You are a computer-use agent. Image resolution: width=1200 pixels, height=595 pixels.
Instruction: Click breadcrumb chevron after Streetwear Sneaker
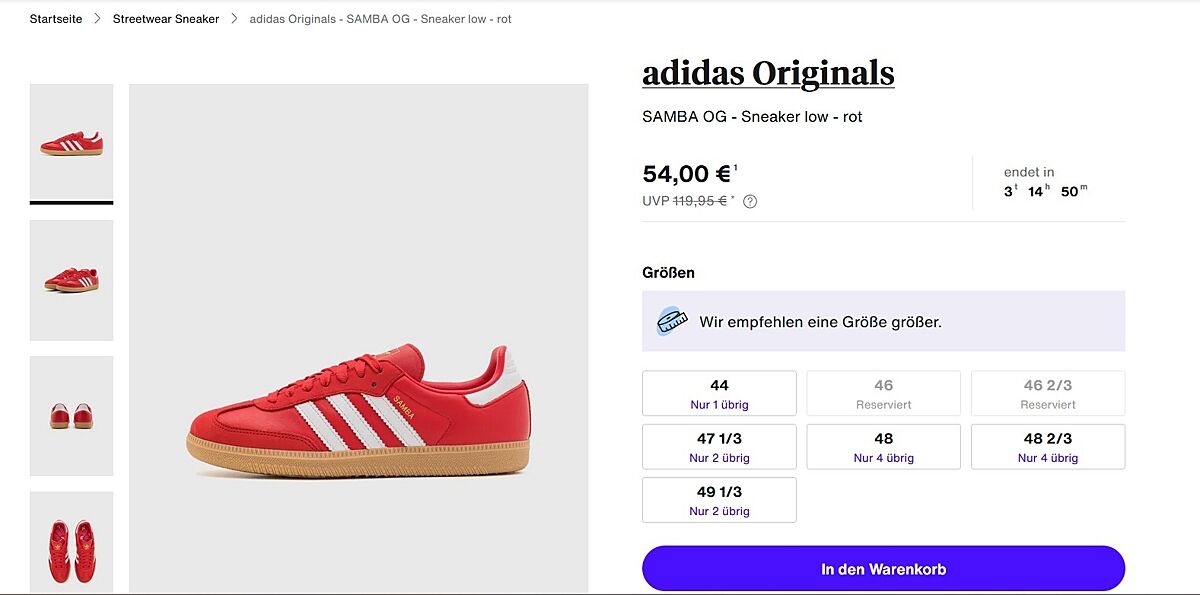[234, 19]
